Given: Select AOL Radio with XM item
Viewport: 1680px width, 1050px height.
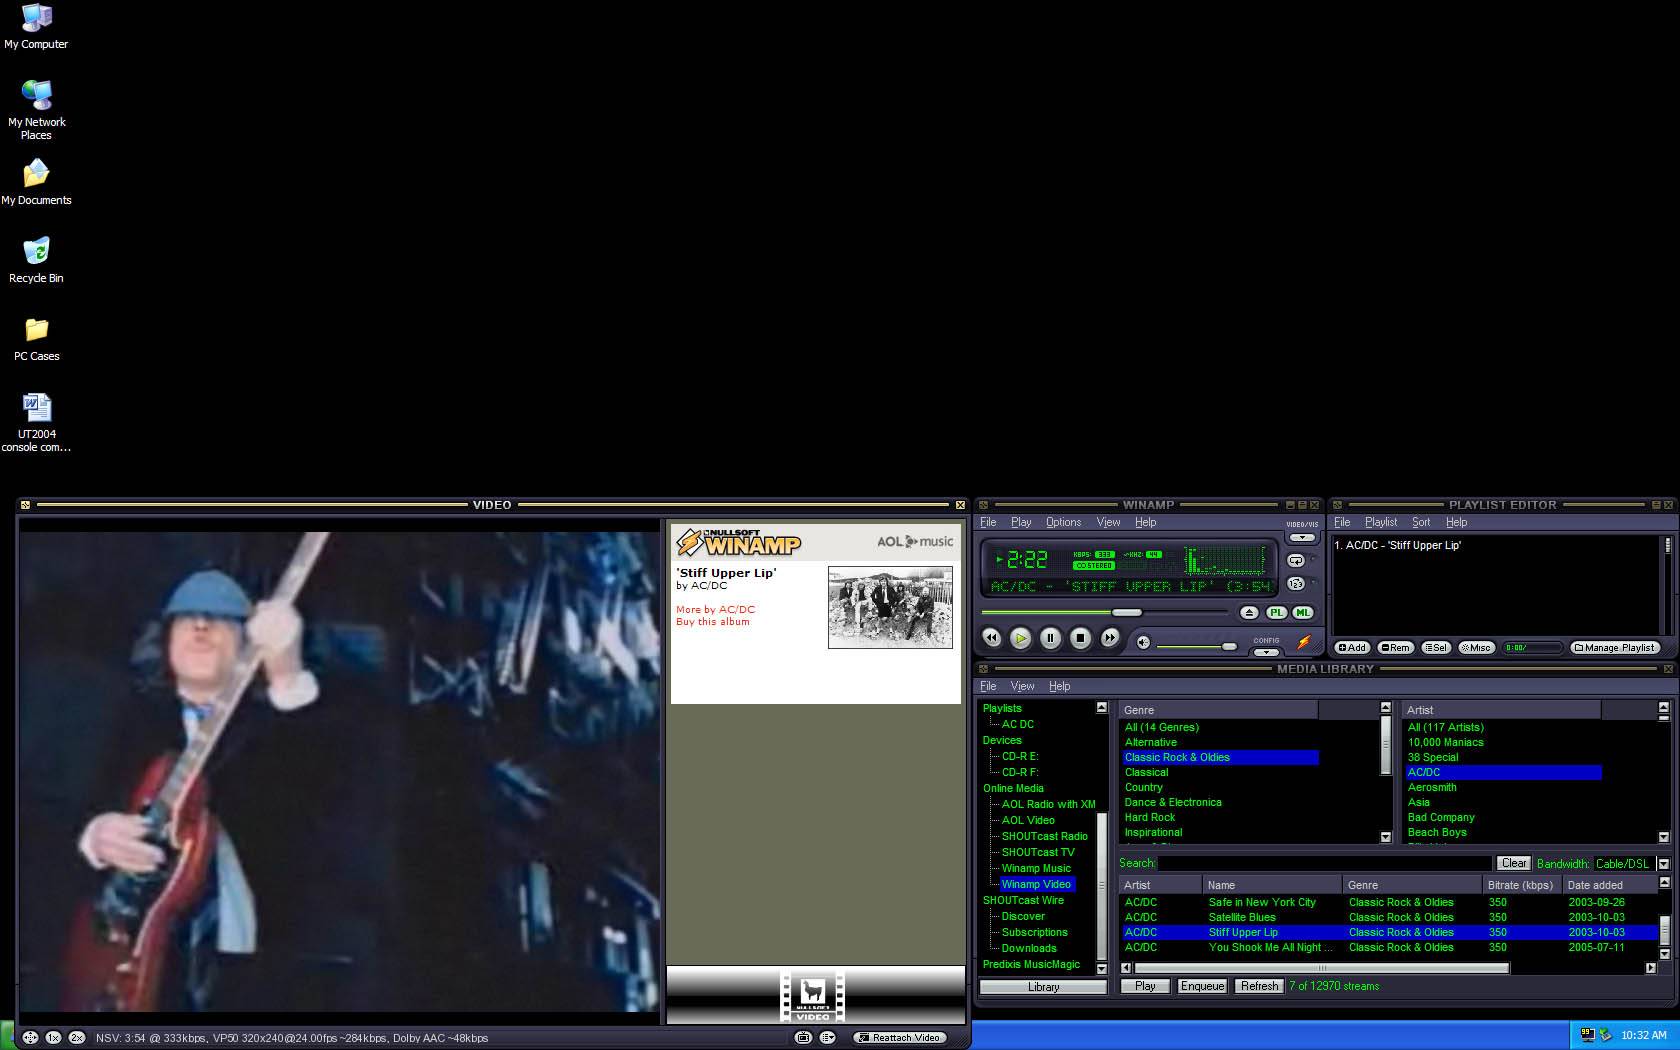Looking at the screenshot, I should (1048, 804).
